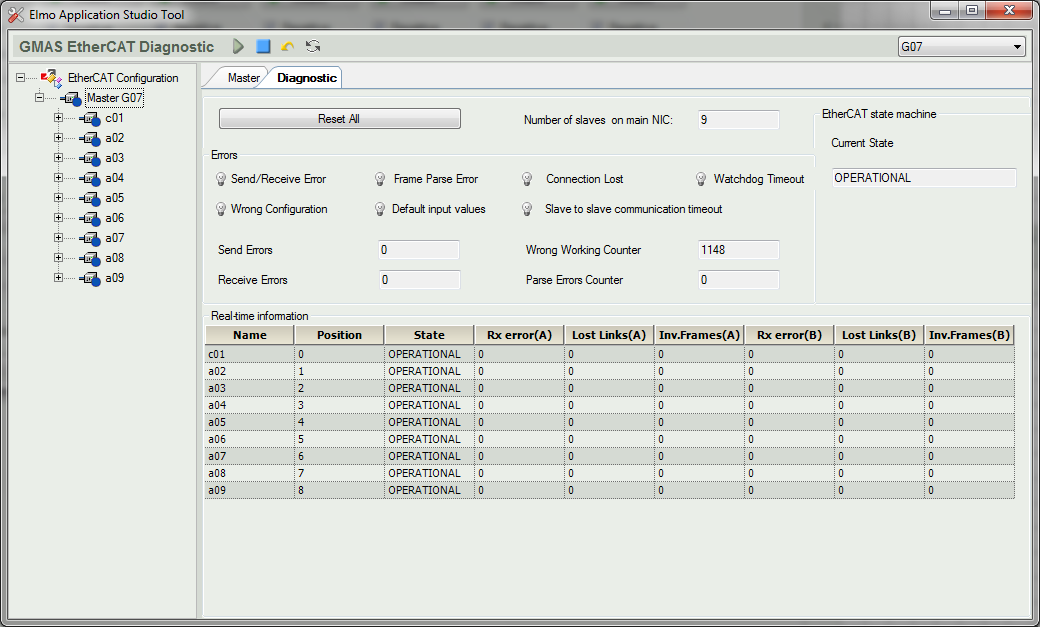Viewport: 1040px width, 627px height.
Task: Minimize the Elmo Application Studio window
Action: (x=944, y=11)
